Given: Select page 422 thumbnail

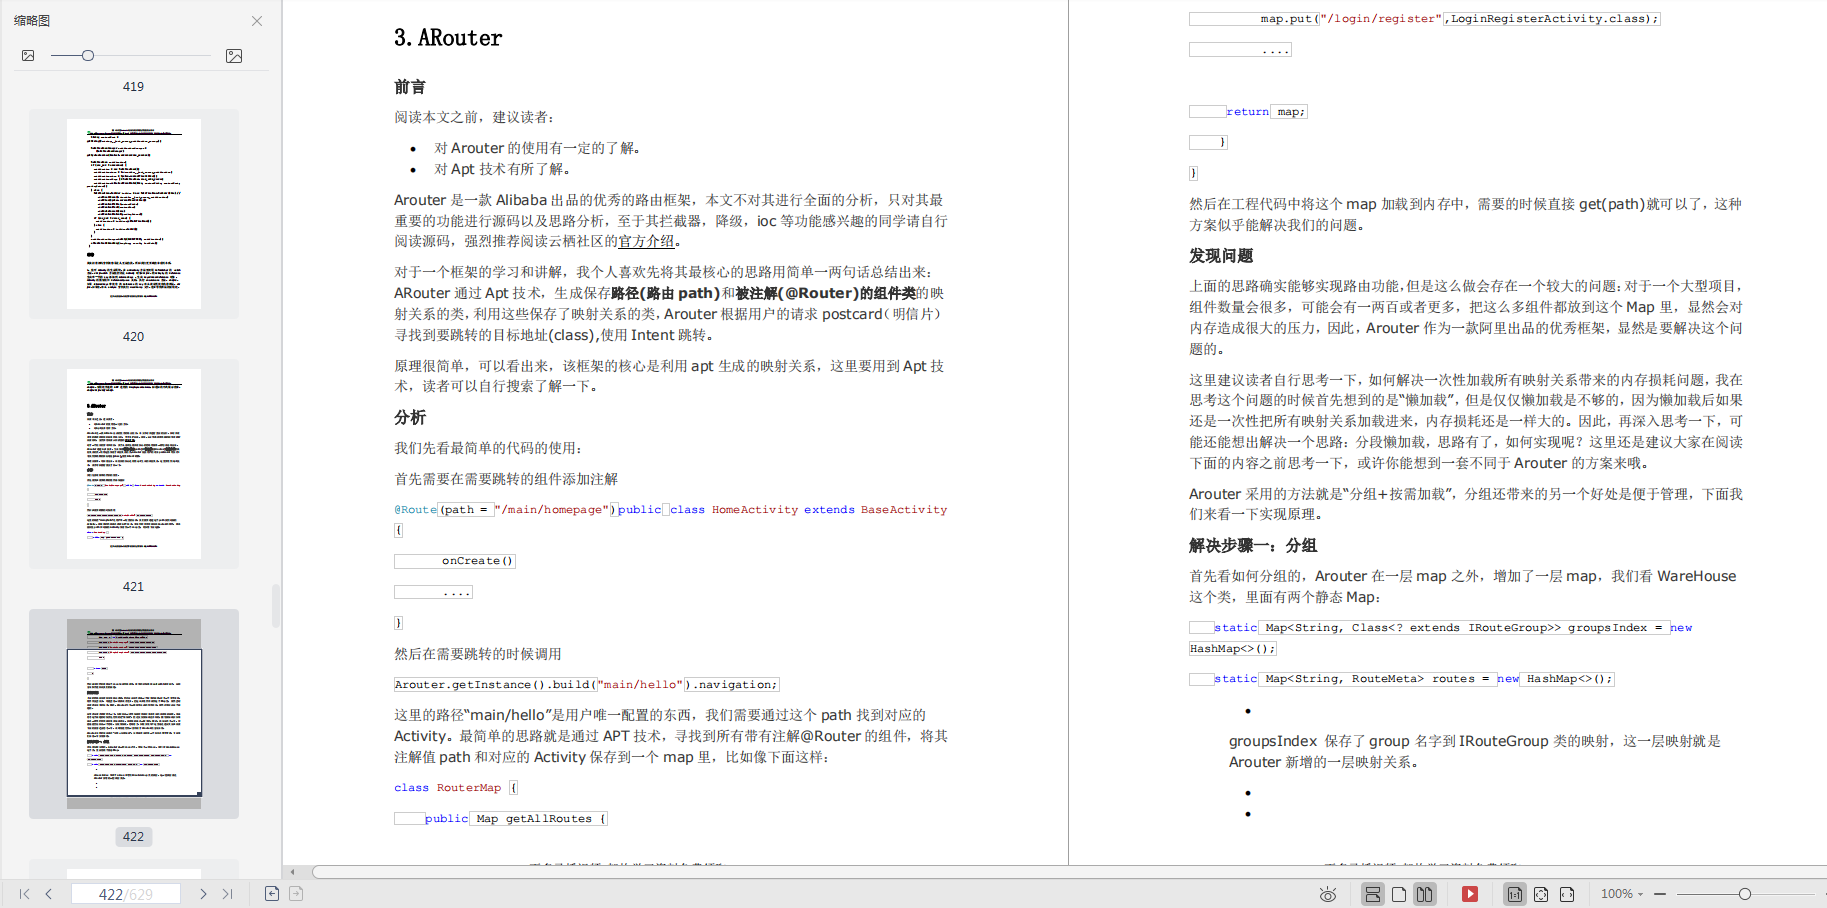Looking at the screenshot, I should (x=134, y=714).
